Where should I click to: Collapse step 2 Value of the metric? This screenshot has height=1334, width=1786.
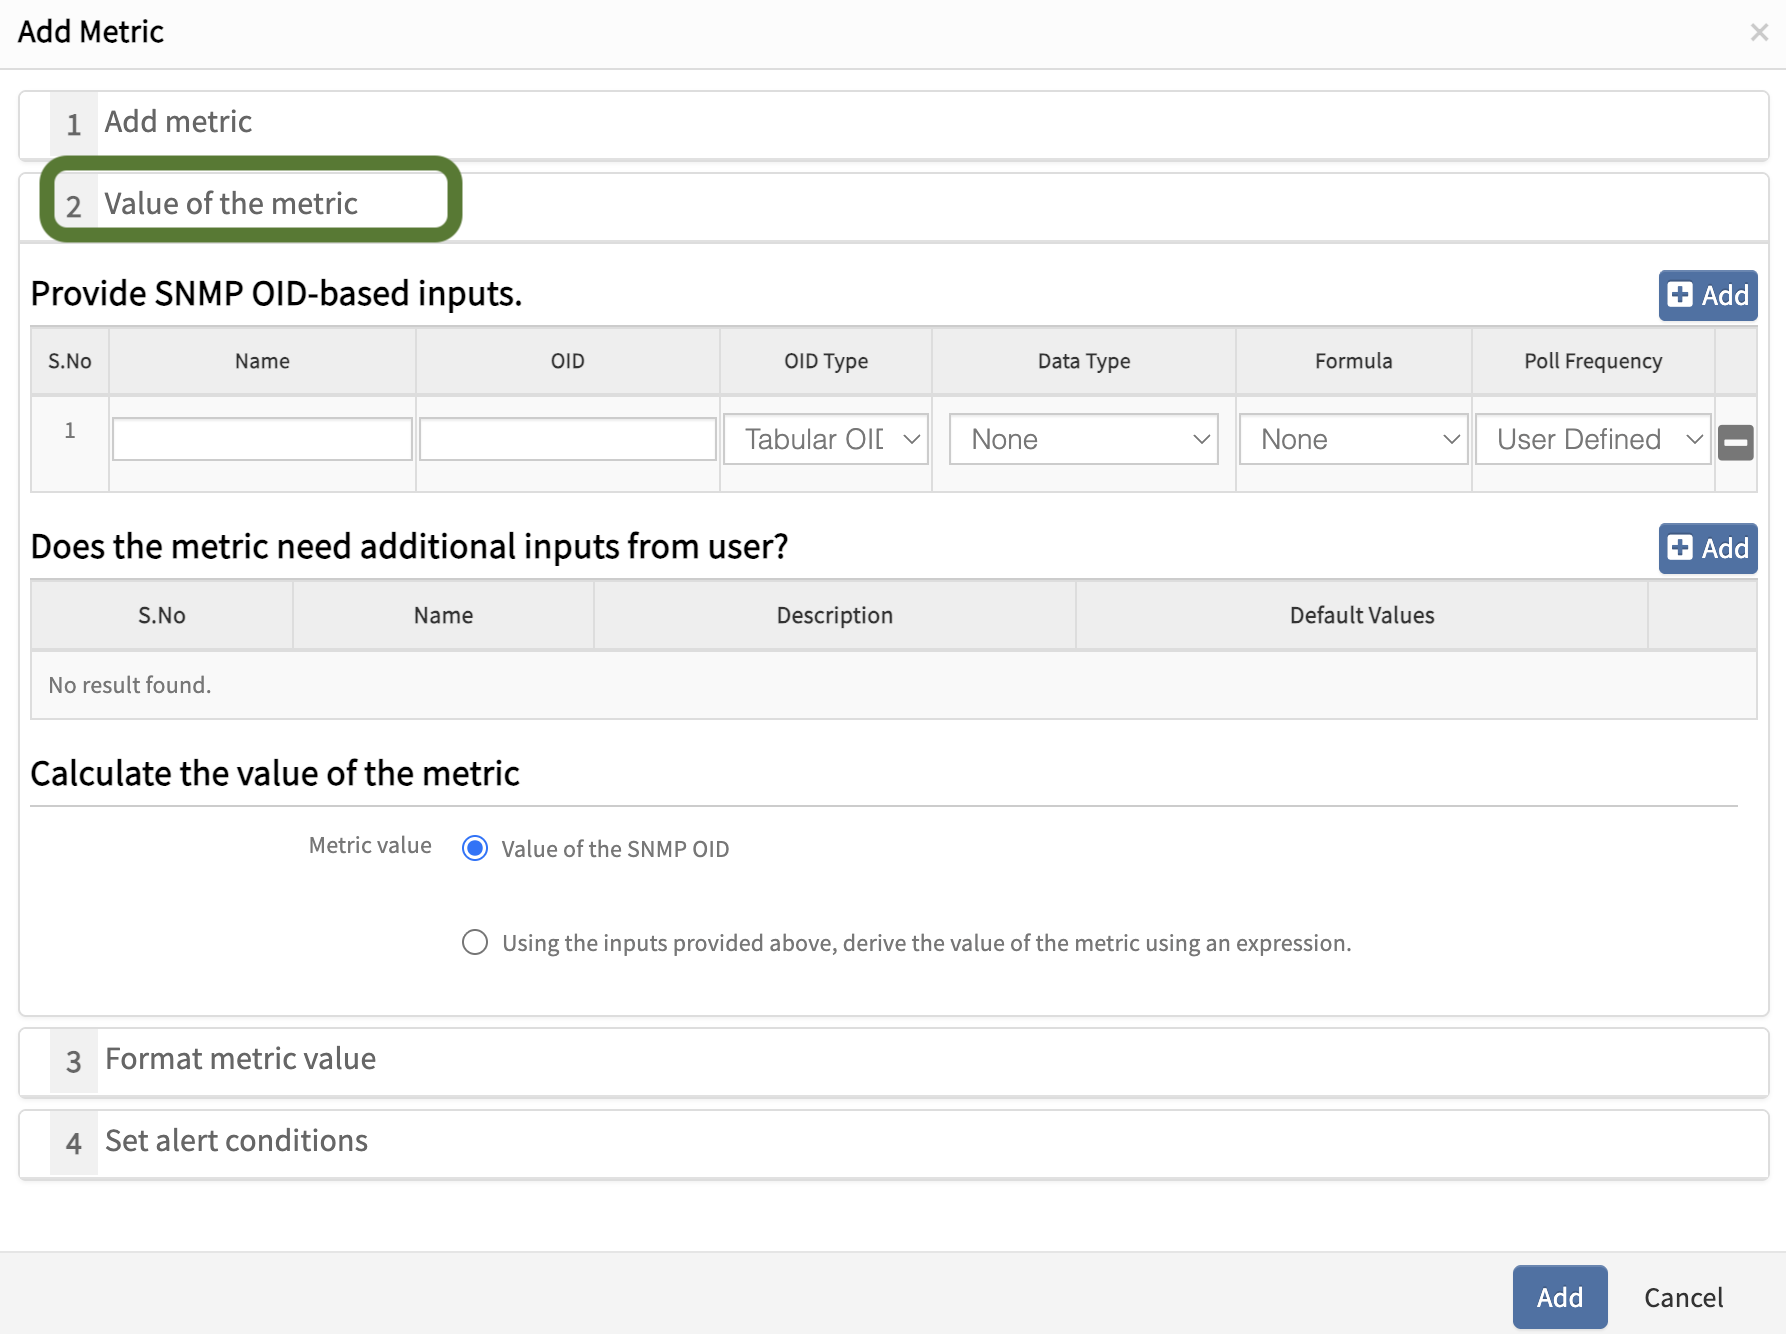pyautogui.click(x=231, y=205)
